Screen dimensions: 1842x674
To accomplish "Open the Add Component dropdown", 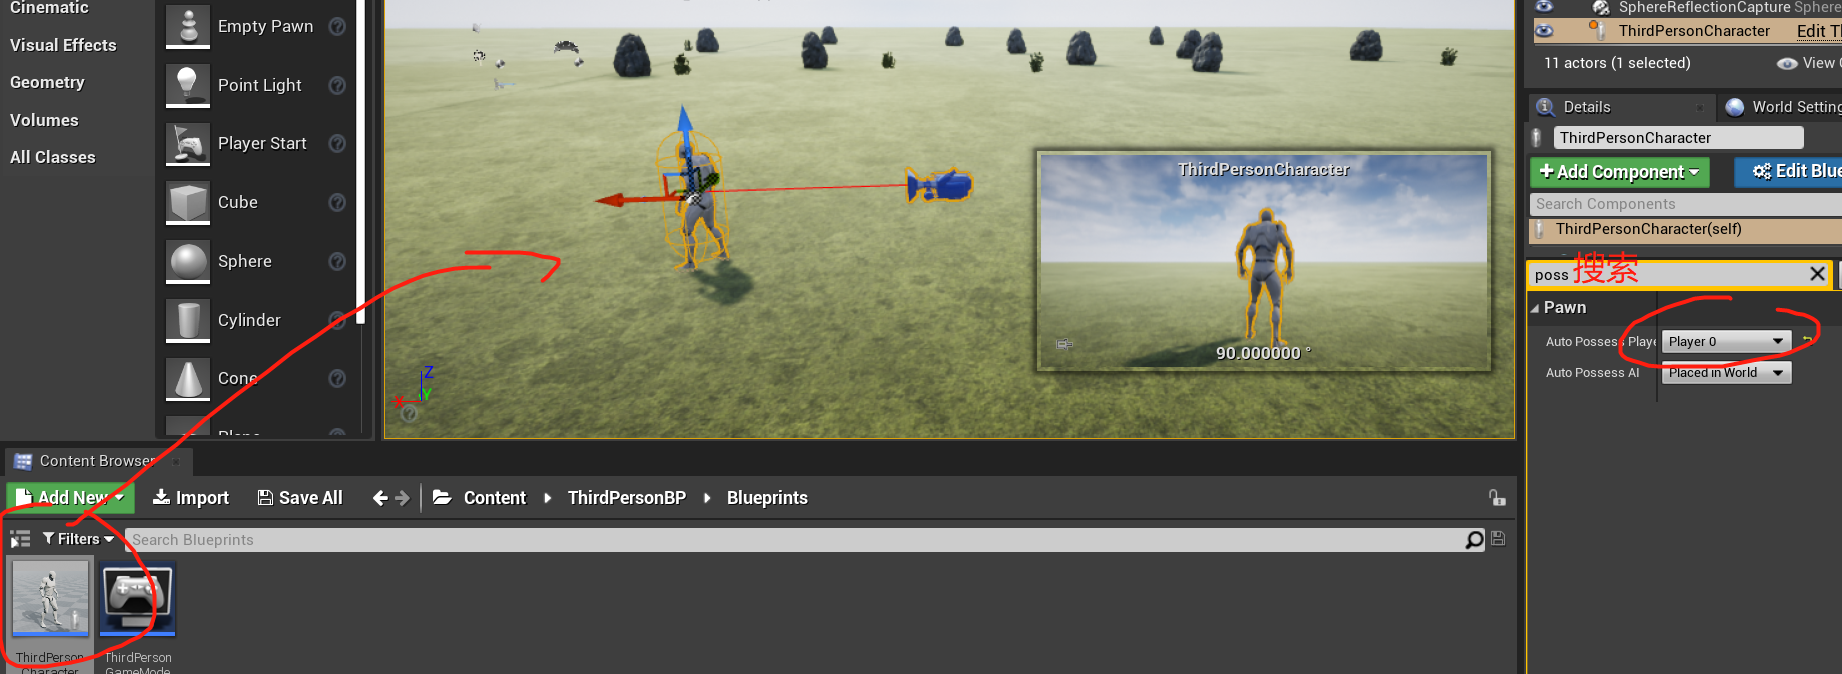I will [x=1619, y=172].
